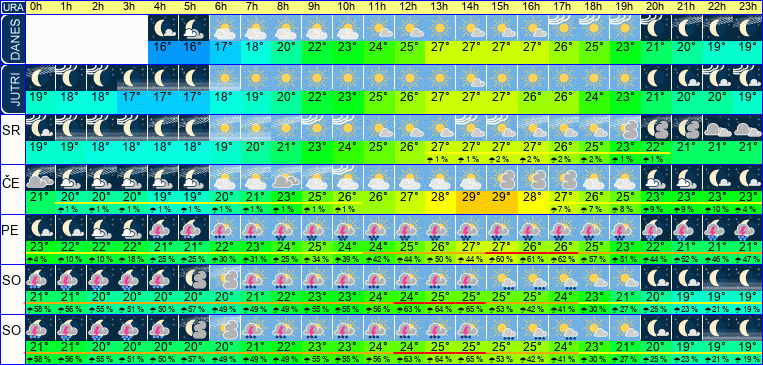
Task: Click the 12h column header
Action: point(410,7)
